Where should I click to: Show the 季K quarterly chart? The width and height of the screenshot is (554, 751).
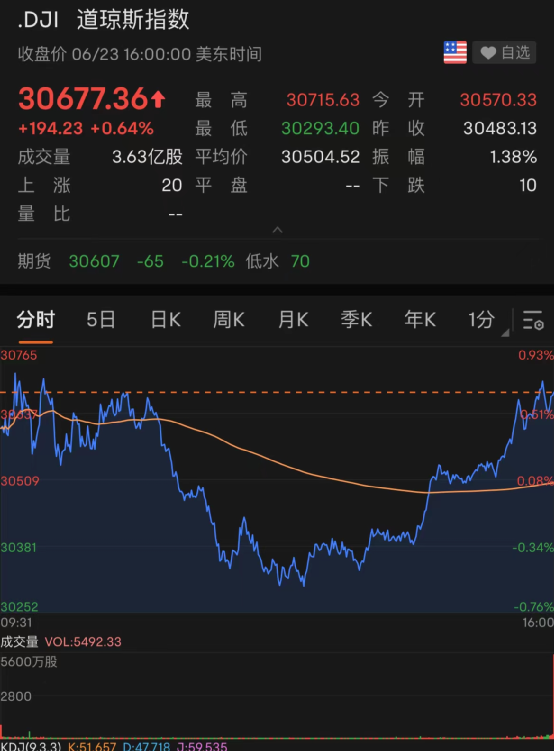(356, 319)
